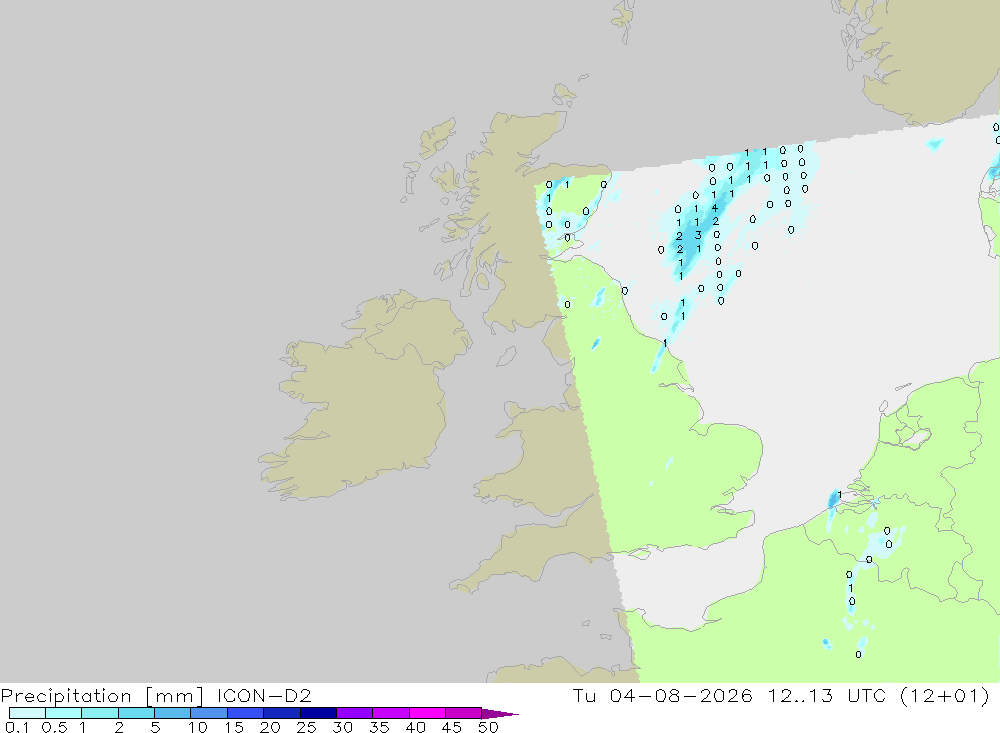
Task: Click the precipitation value '4' over the North Sea
Action: click(x=715, y=208)
